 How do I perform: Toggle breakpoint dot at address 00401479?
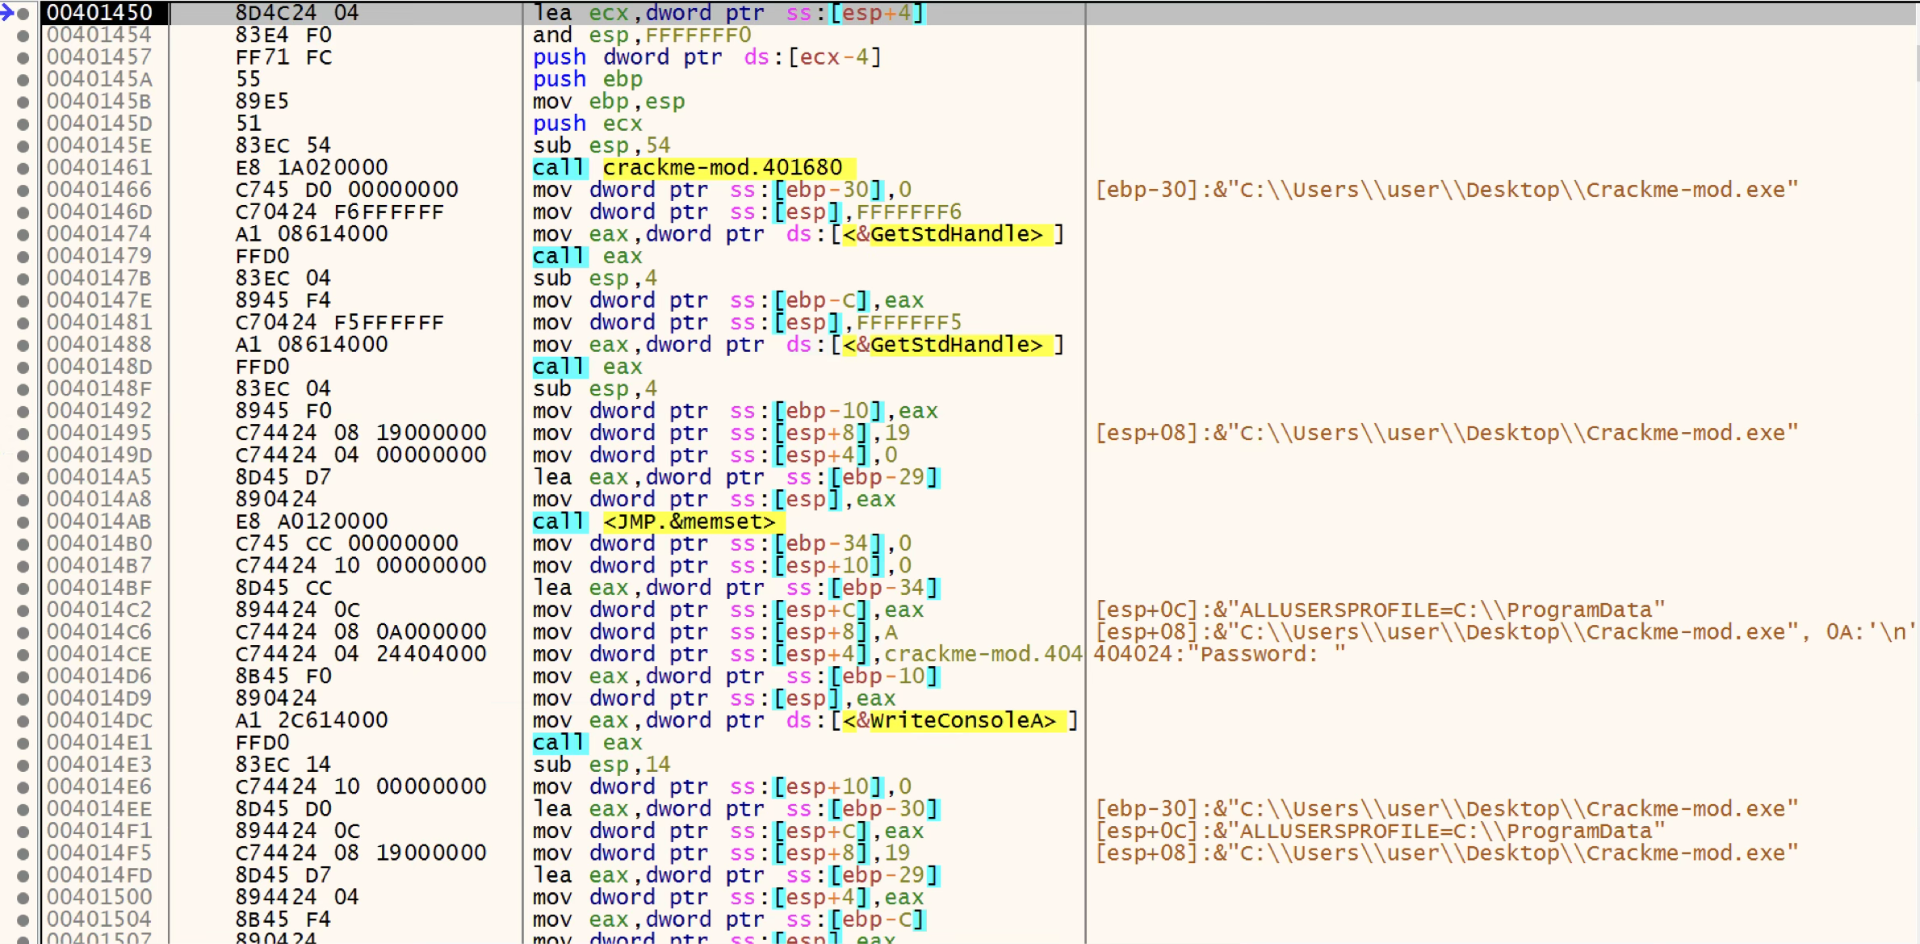(x=23, y=256)
